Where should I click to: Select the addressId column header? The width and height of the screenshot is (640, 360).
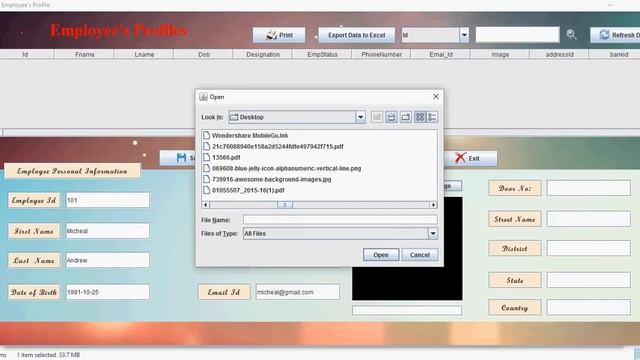click(559, 54)
